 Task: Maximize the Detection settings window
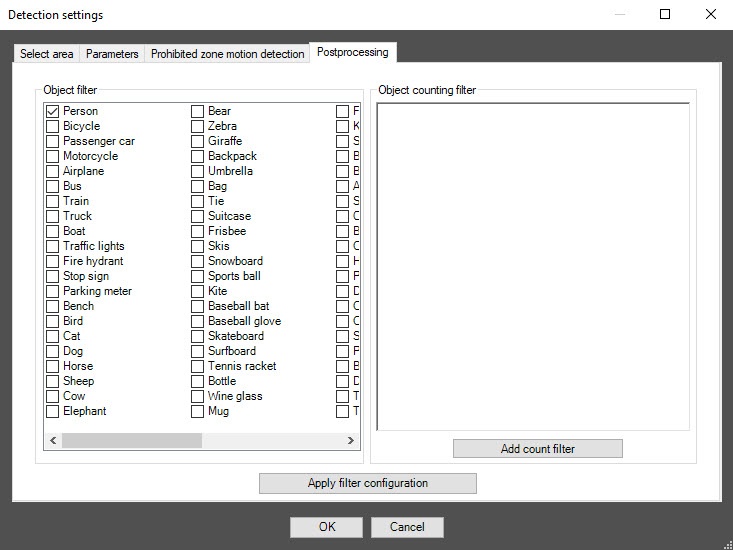click(x=665, y=14)
